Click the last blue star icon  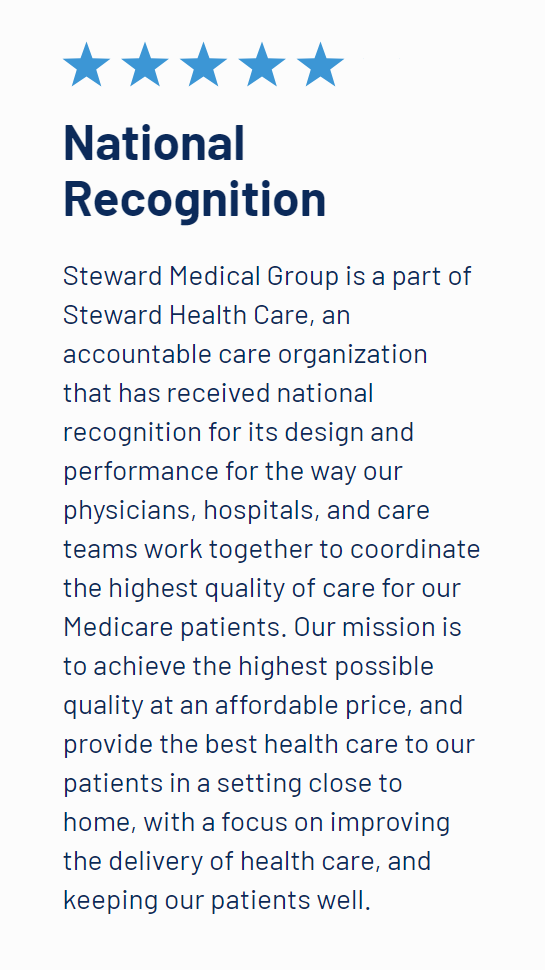(320, 64)
